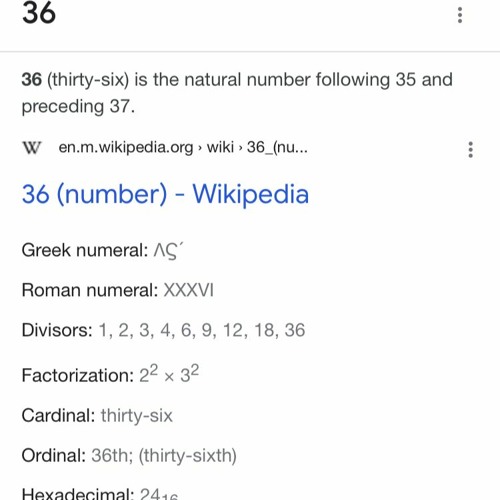The width and height of the screenshot is (500, 500).
Task: Click the 'Divisors' label
Action: (57, 330)
